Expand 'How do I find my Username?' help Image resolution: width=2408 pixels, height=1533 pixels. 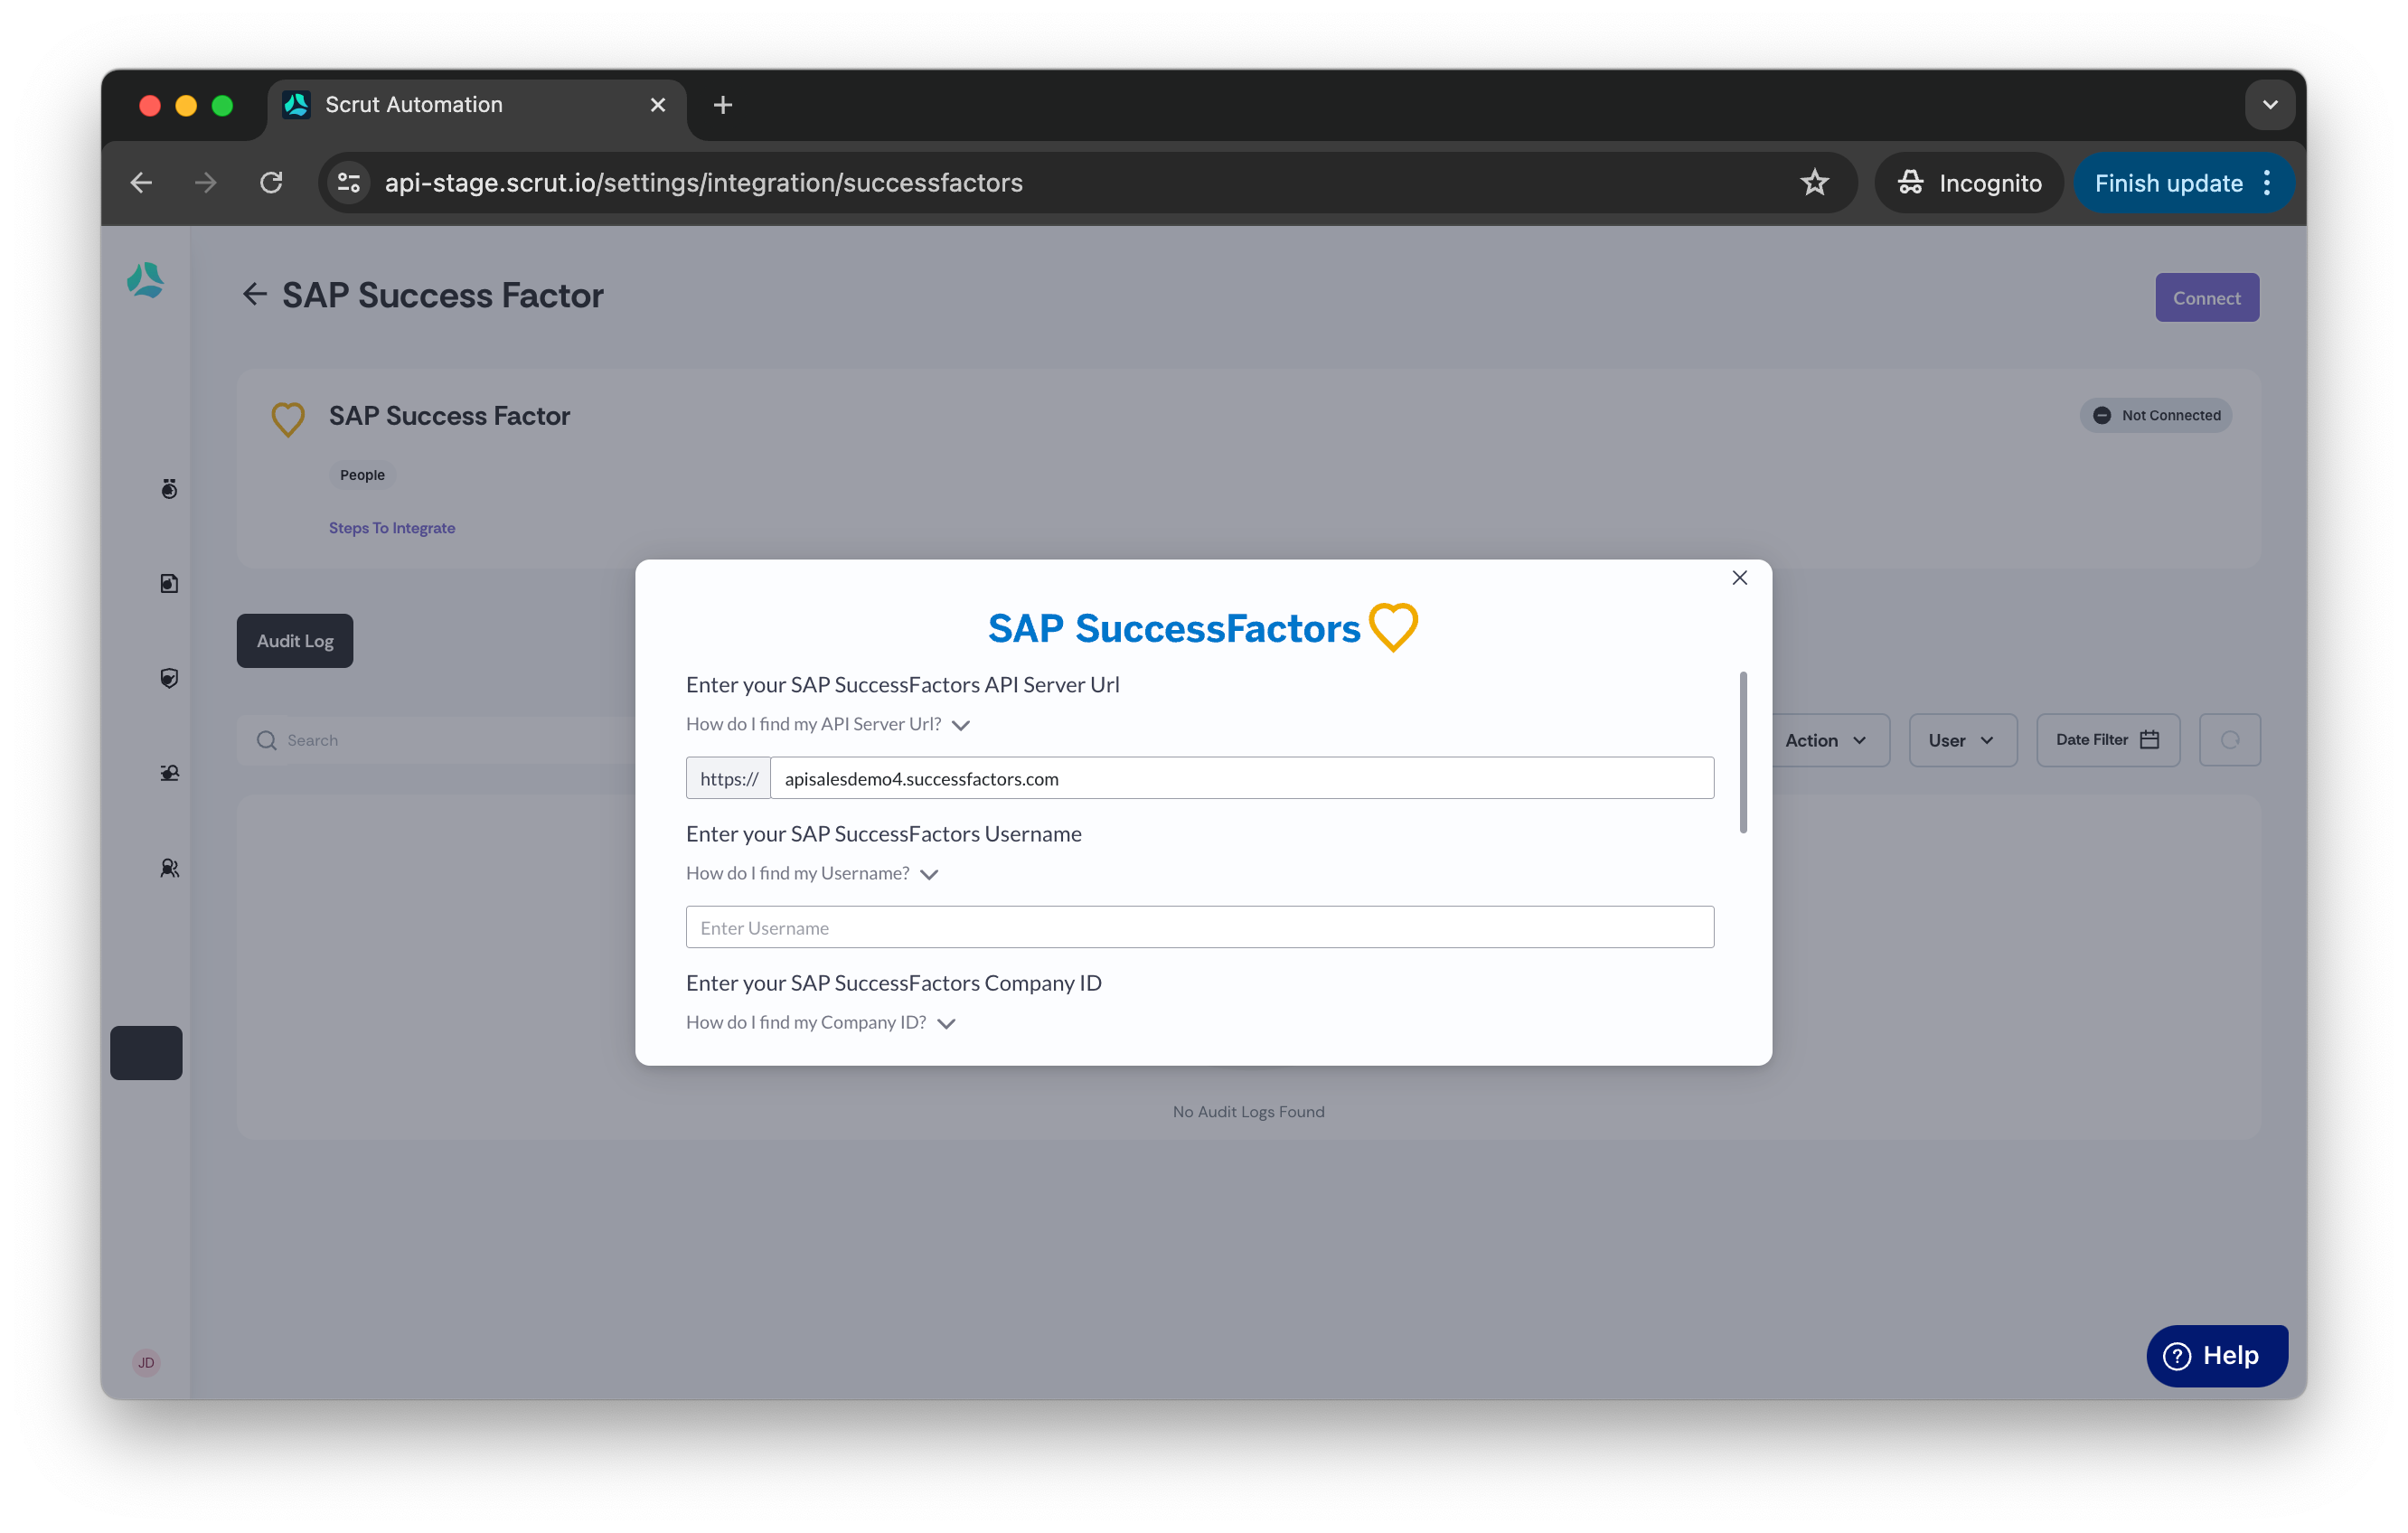812,873
